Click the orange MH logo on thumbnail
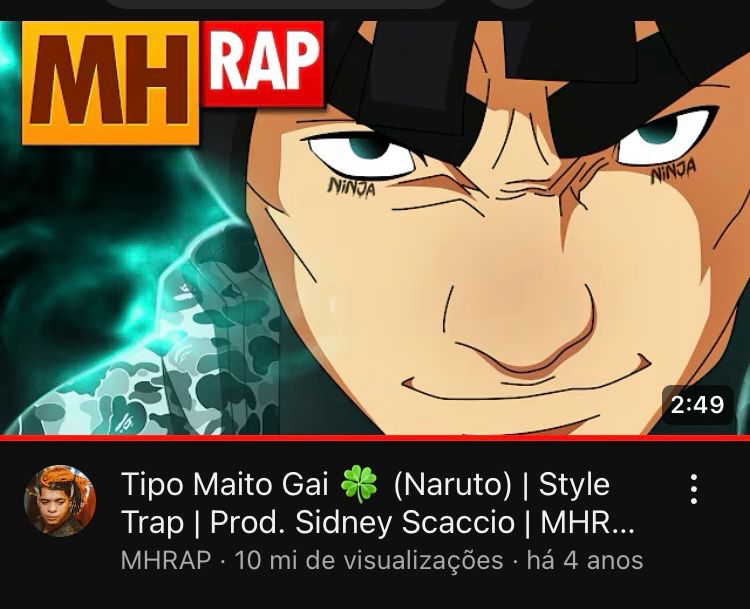Viewport: 750px width, 609px height. (x=110, y=83)
